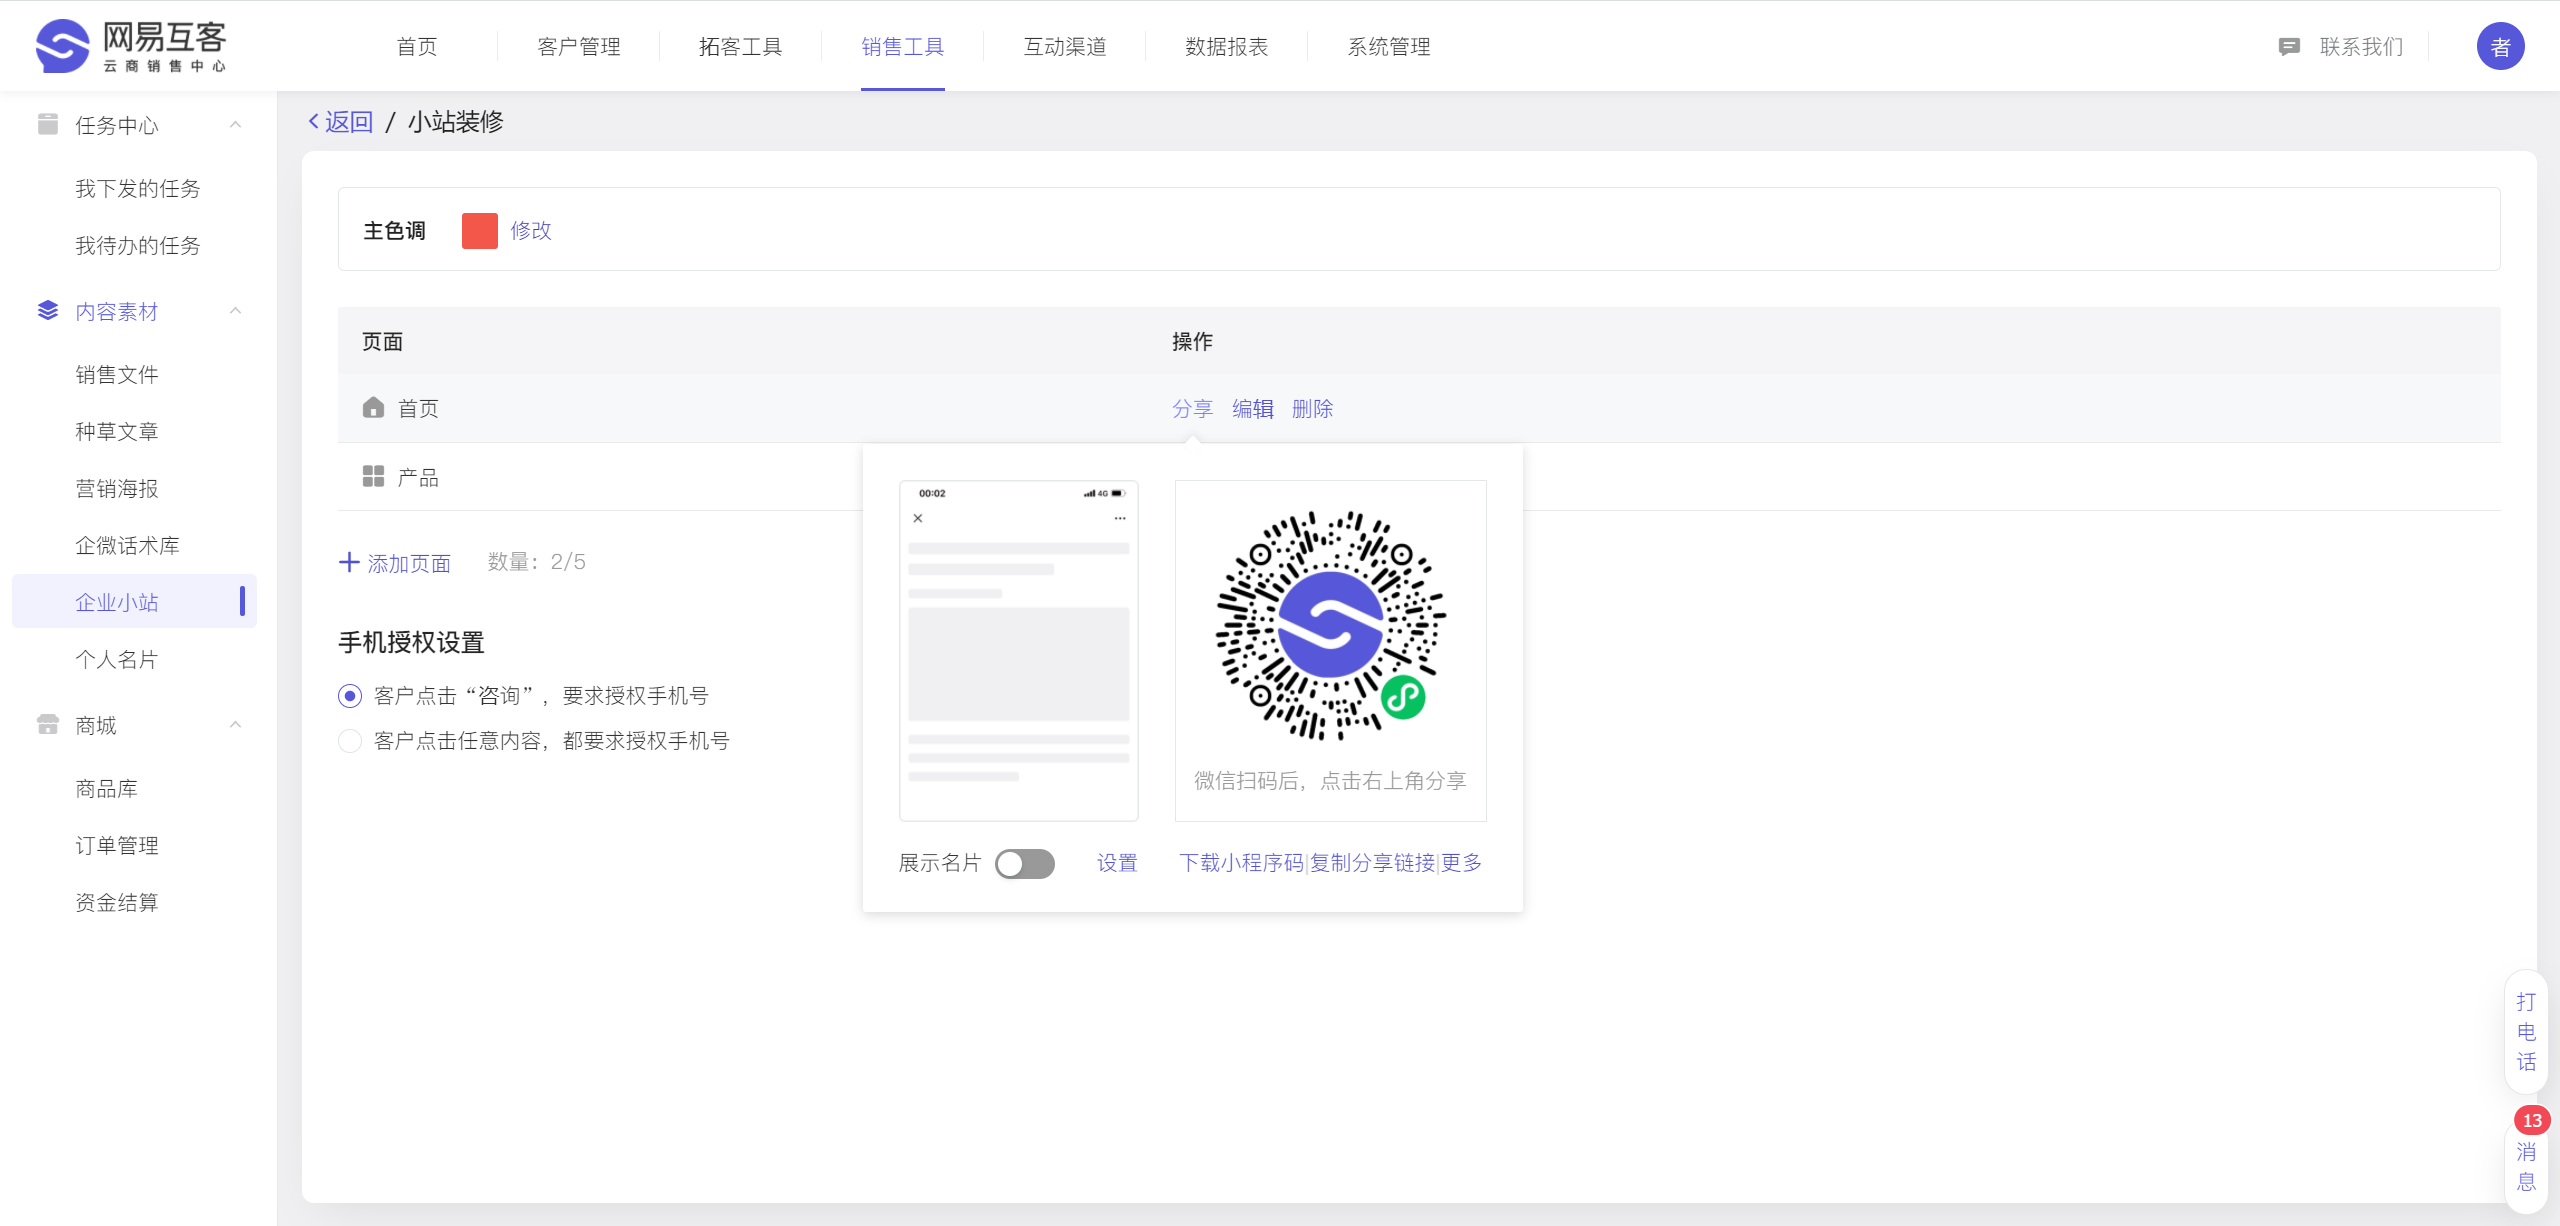Click the 任务中心 calendar icon
Image resolution: width=2560 pixels, height=1226 pixels.
tap(47, 124)
